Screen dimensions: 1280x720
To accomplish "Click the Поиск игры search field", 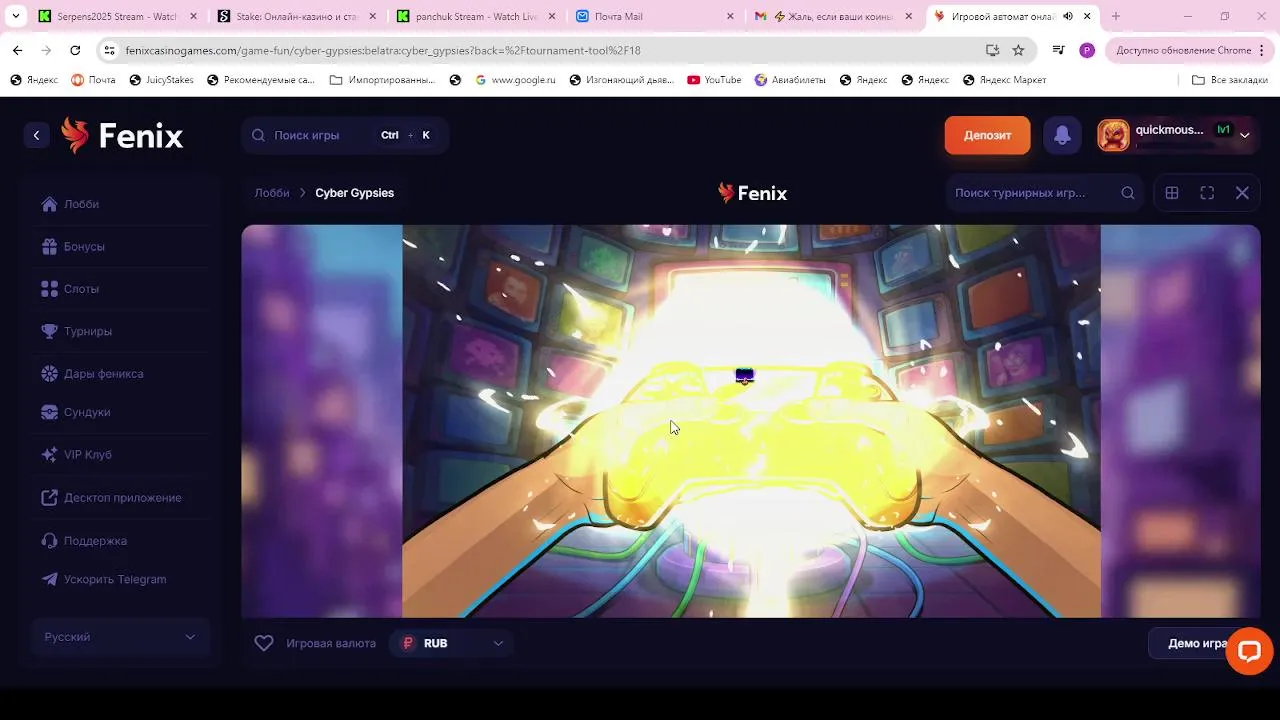I will pyautogui.click(x=344, y=135).
